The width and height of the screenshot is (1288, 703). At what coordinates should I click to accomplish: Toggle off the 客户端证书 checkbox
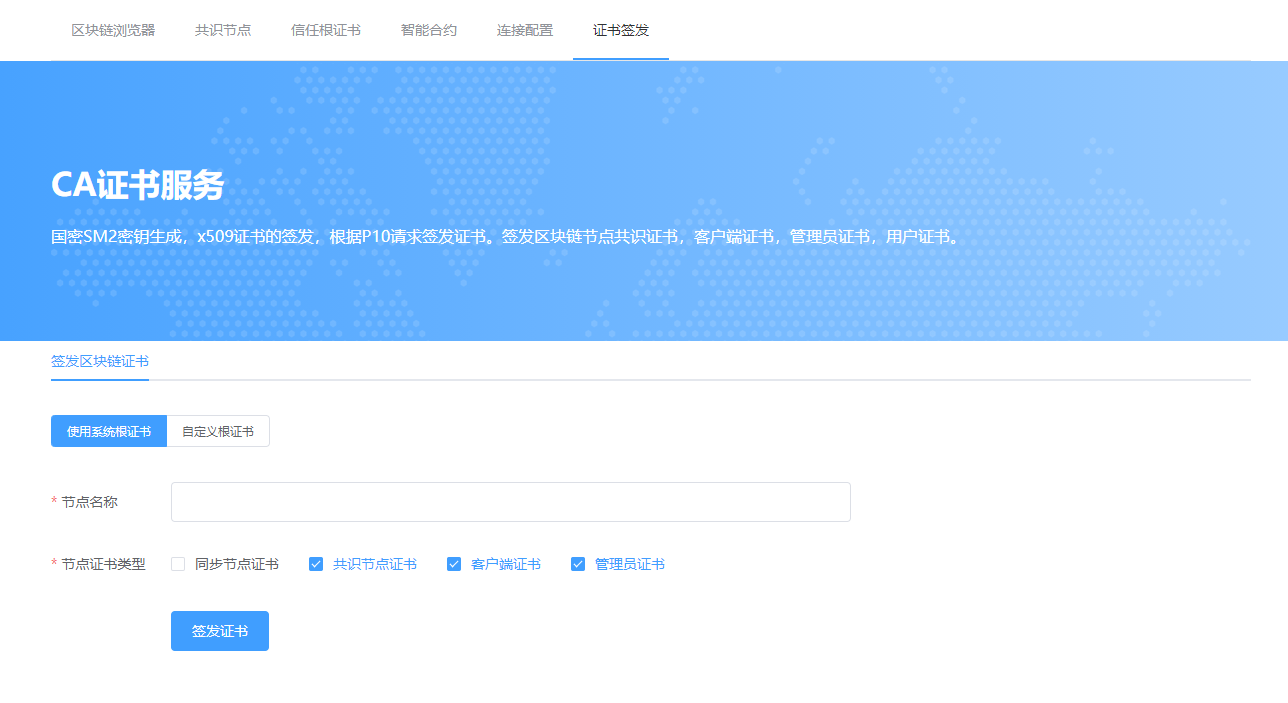[454, 564]
